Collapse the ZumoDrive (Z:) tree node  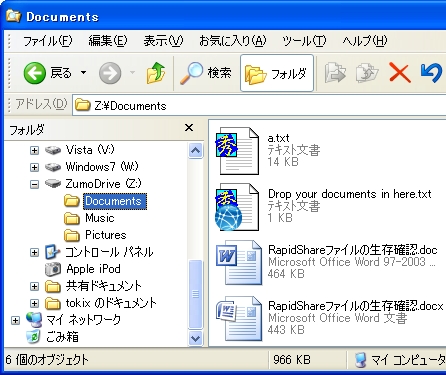34,184
